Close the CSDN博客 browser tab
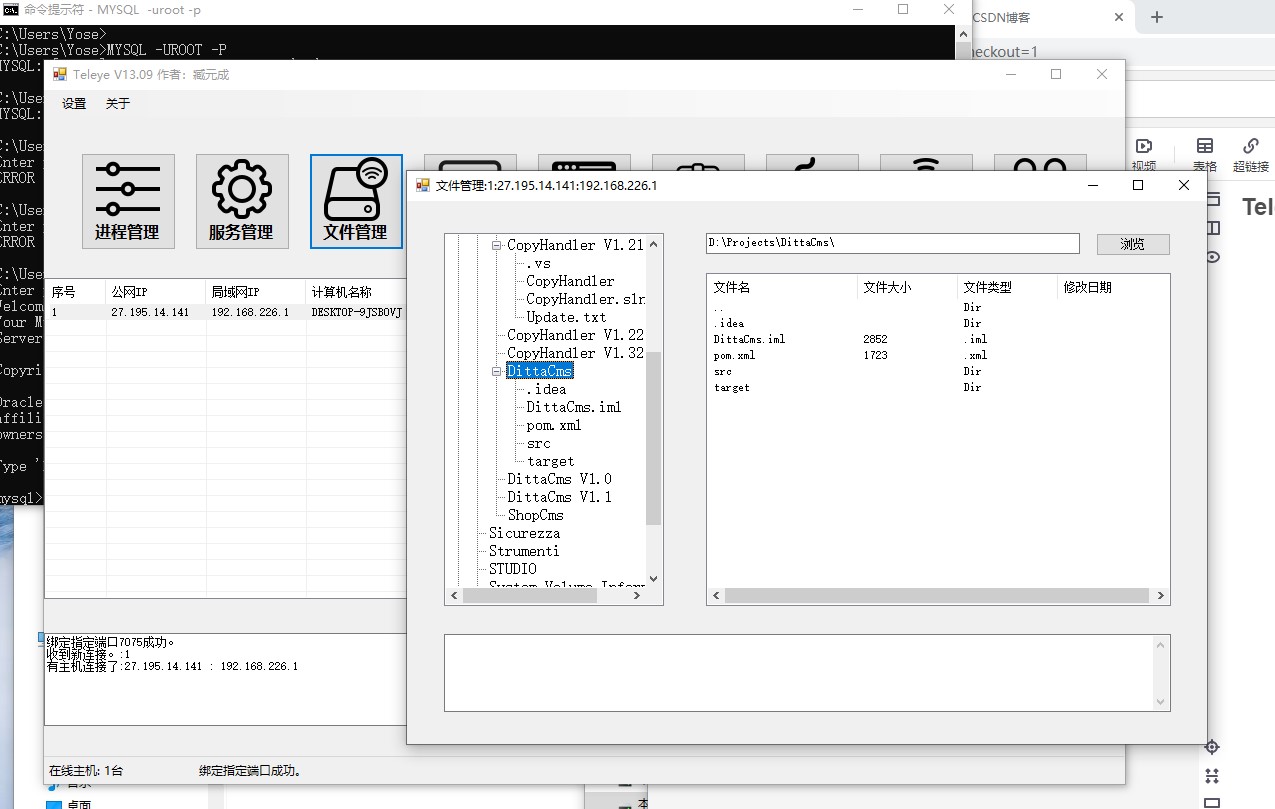 point(1119,17)
